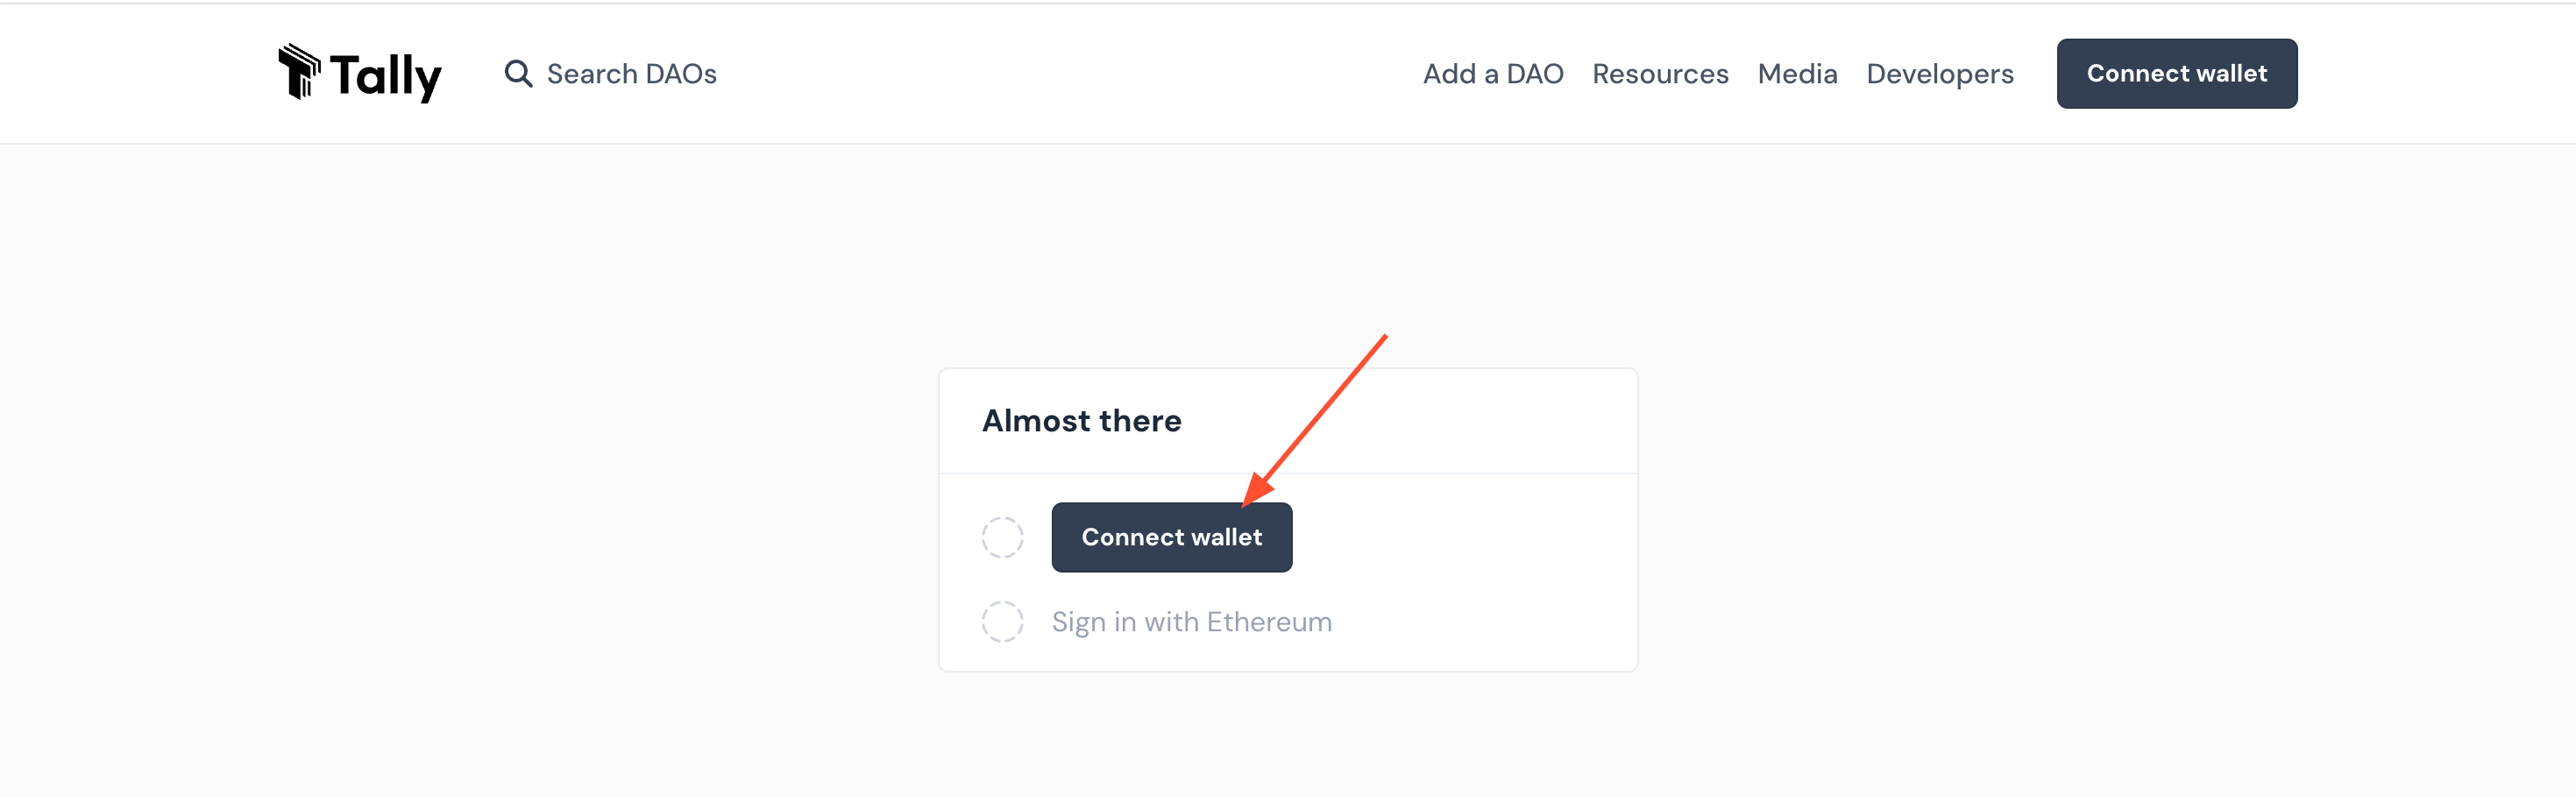Click the Almost there heading

tap(1081, 421)
